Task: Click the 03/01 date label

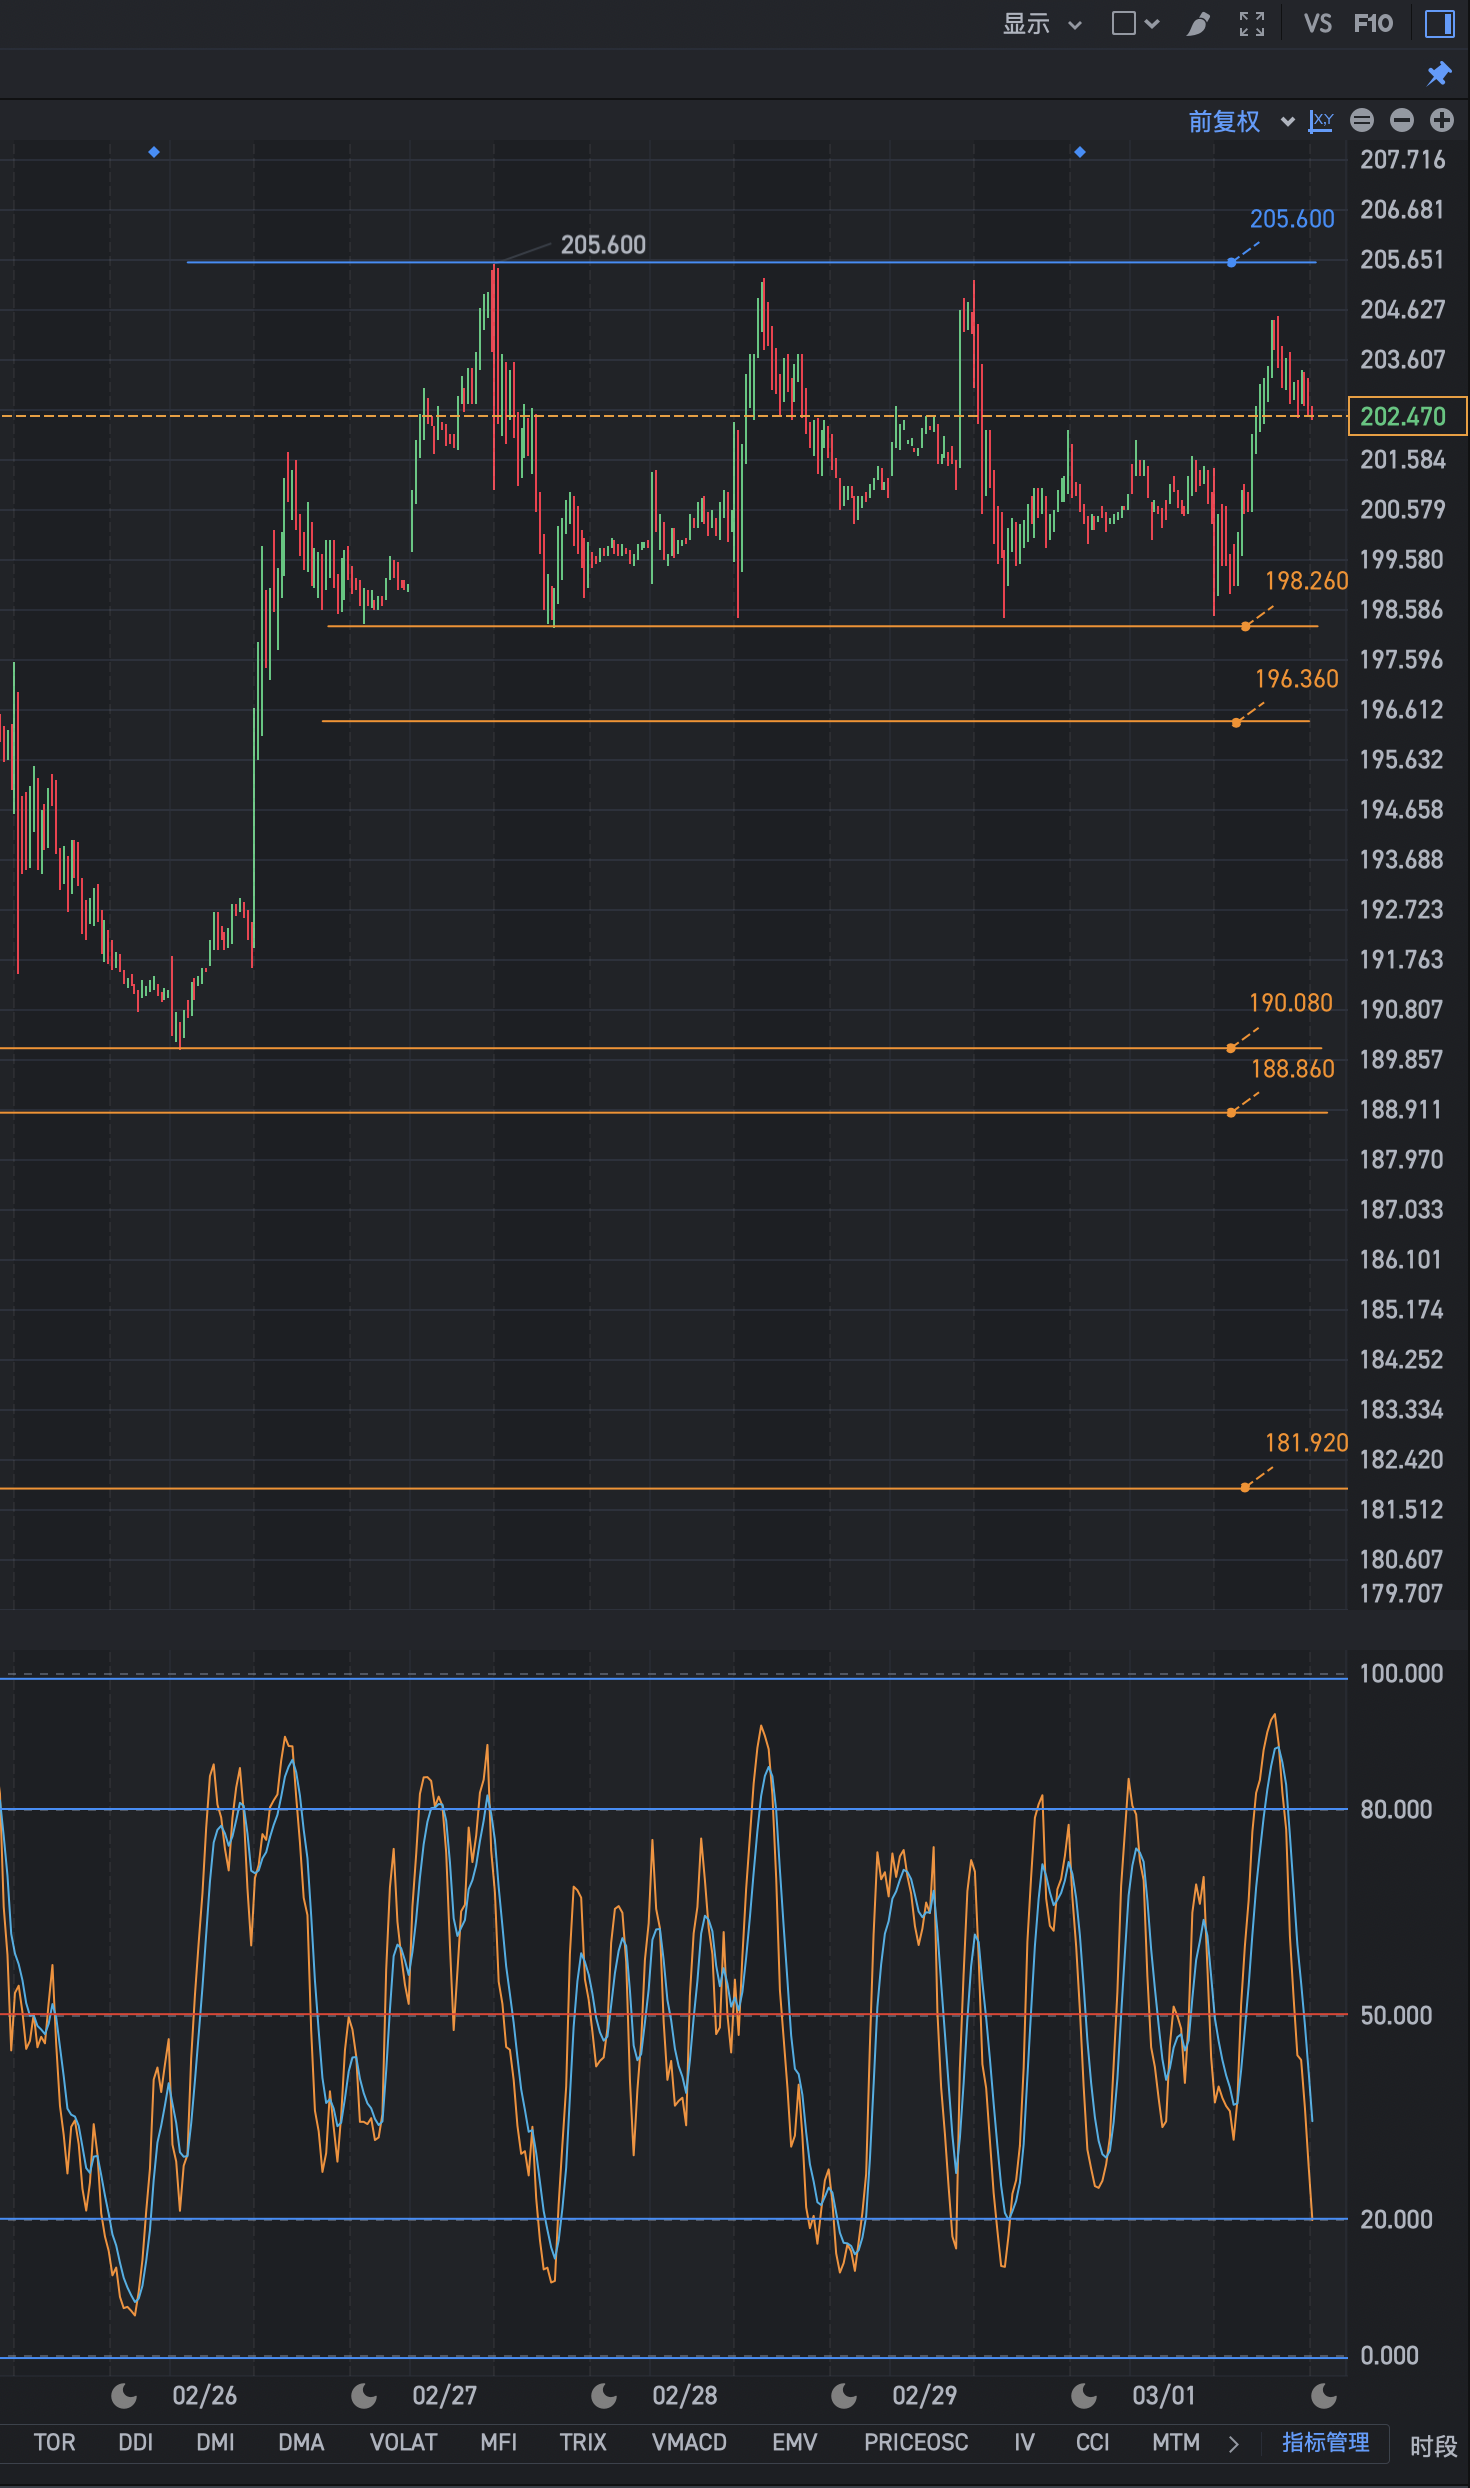Action: click(x=1164, y=2395)
